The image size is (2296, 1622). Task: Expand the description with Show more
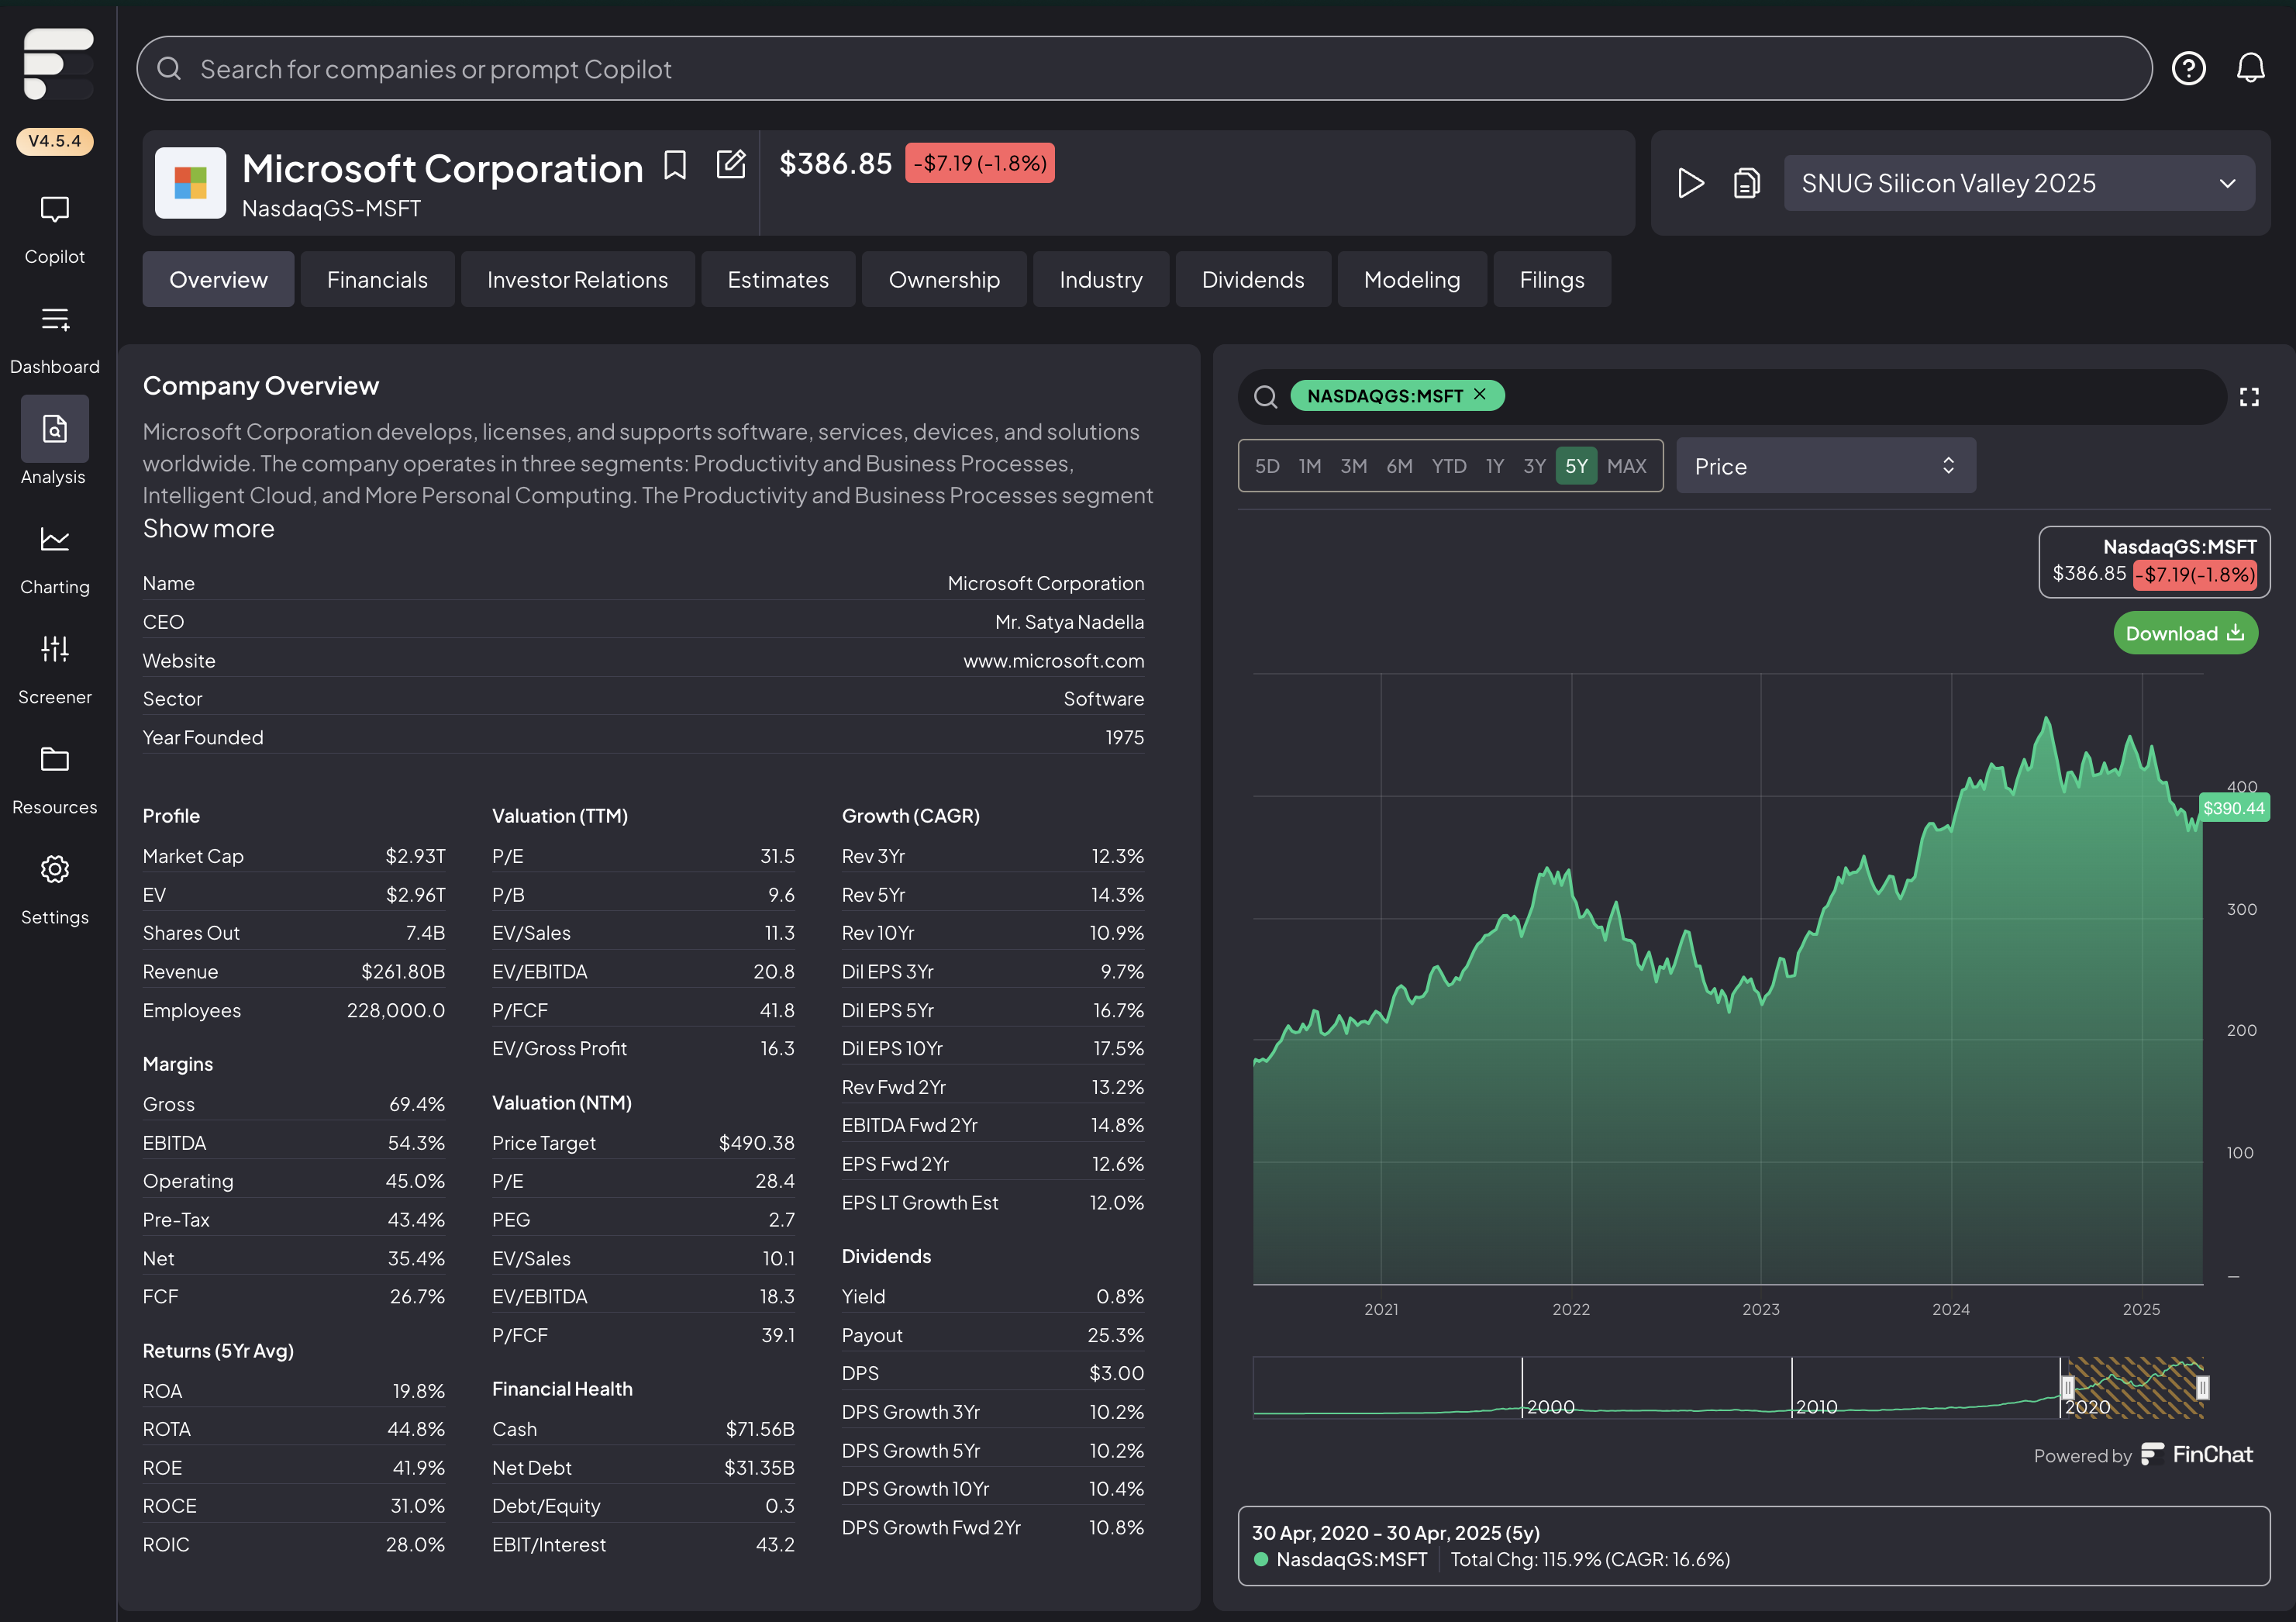coord(208,528)
